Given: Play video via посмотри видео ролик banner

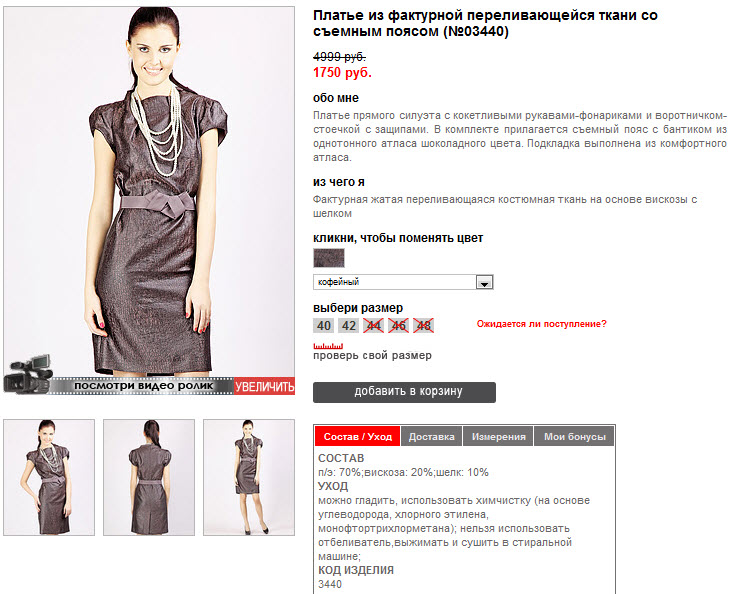Looking at the screenshot, I should tap(143, 386).
